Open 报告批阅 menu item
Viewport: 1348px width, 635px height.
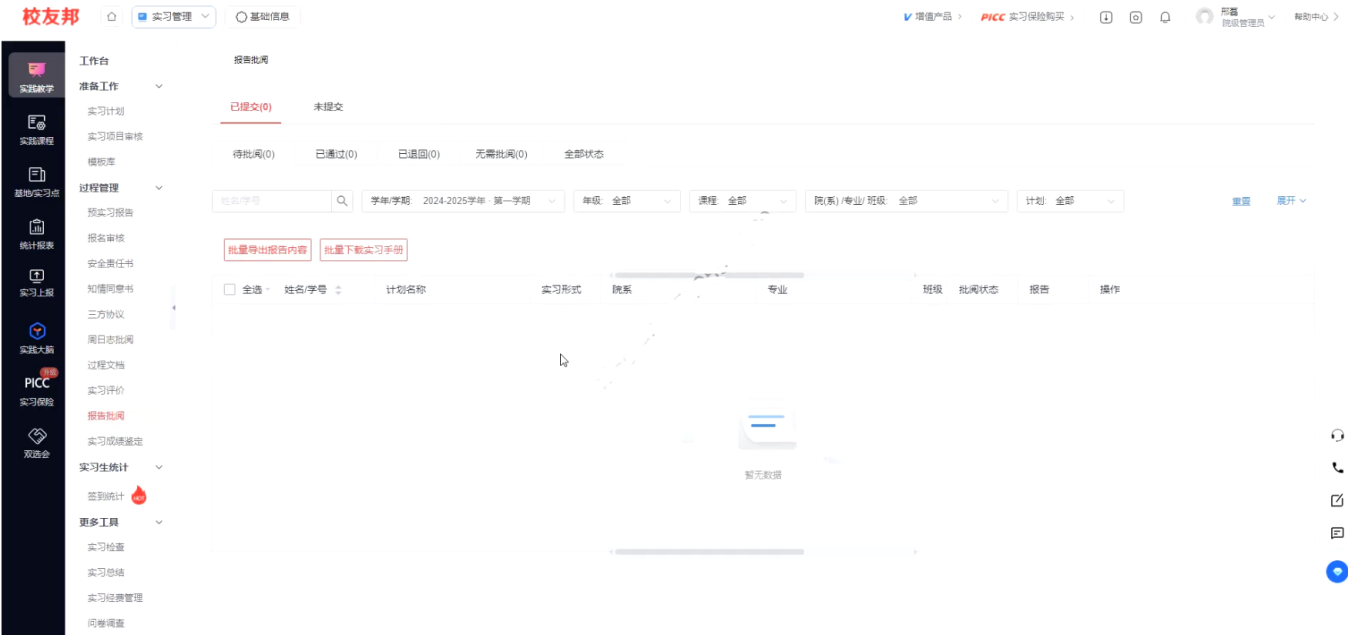106,416
